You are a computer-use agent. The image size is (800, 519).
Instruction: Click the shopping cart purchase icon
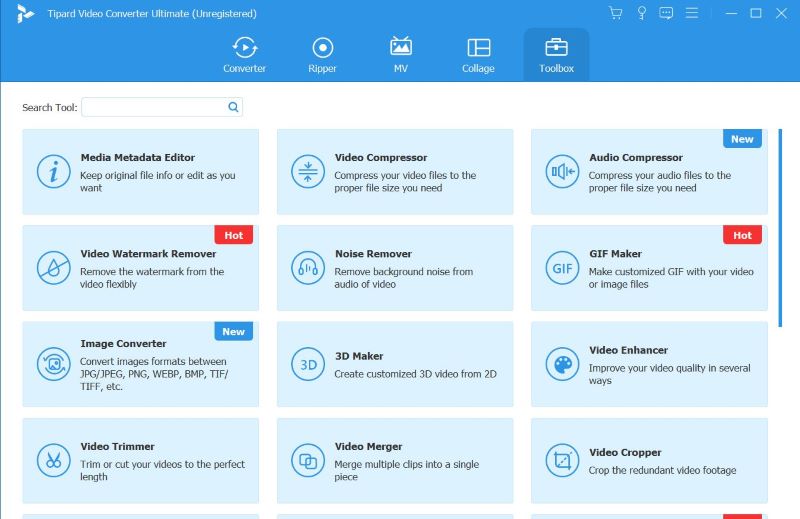[x=615, y=13]
